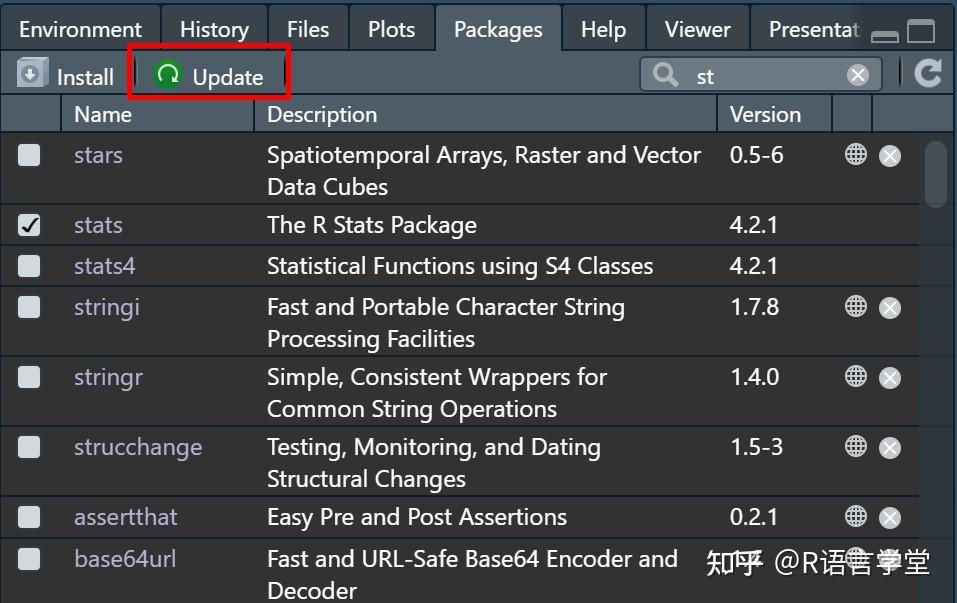Clear the package search field

pos(858,74)
